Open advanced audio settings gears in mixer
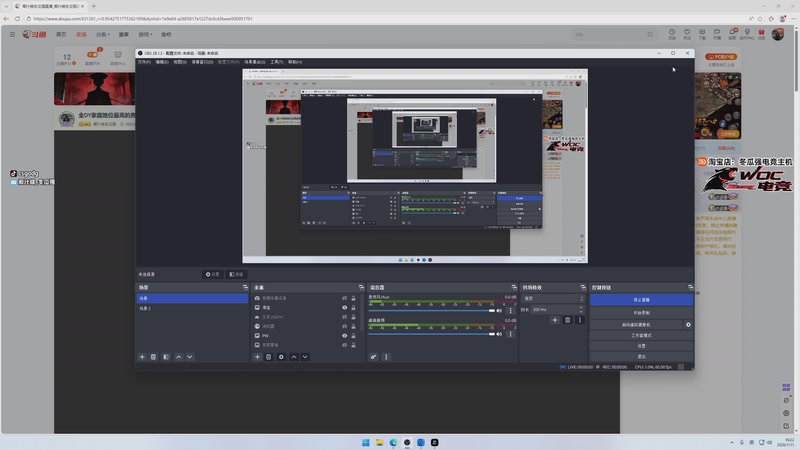 [x=374, y=357]
